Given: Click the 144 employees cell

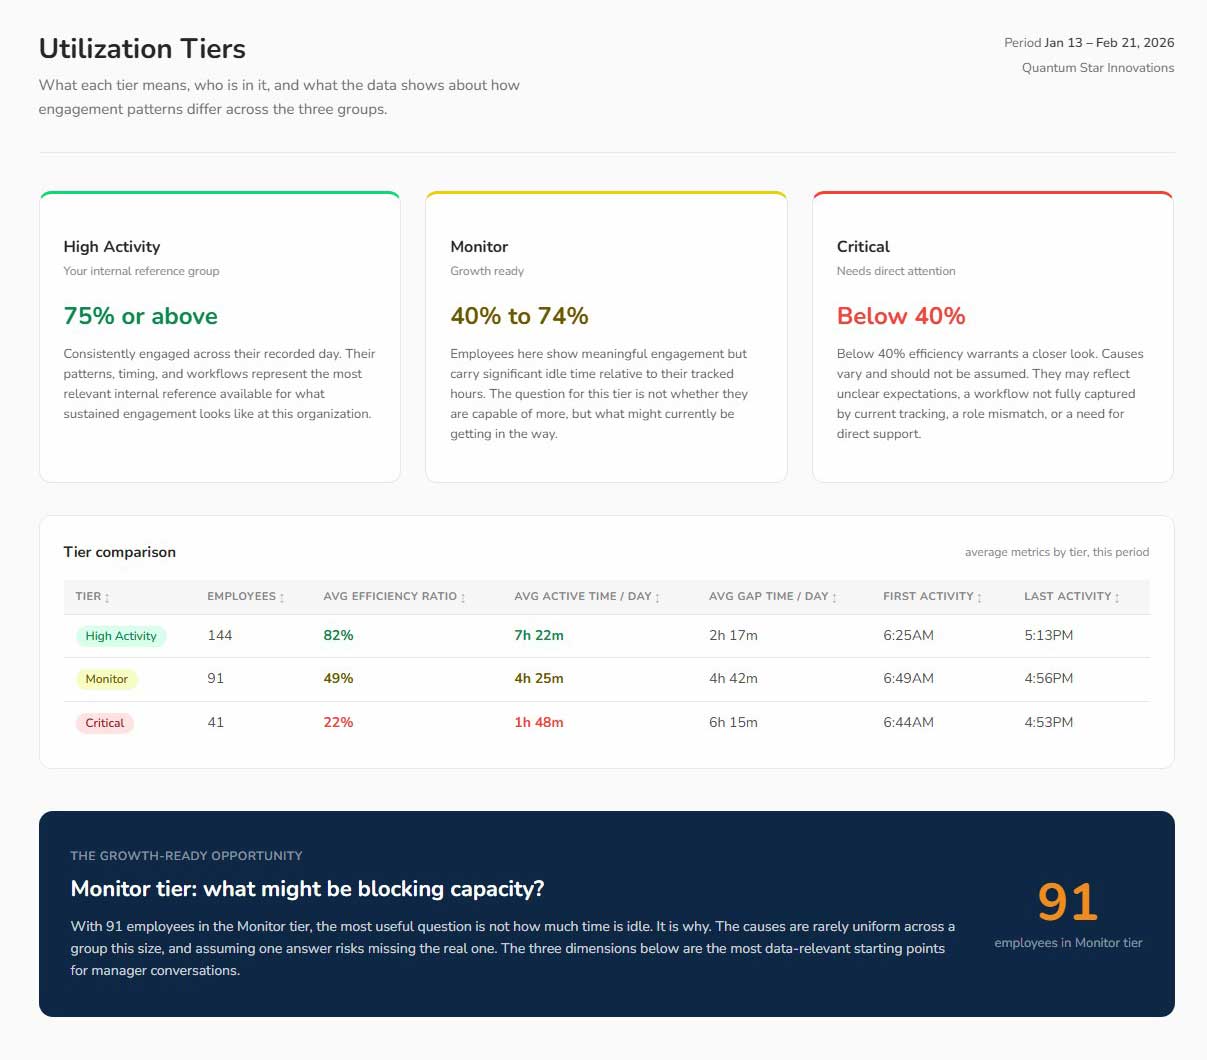Looking at the screenshot, I should tap(220, 635).
